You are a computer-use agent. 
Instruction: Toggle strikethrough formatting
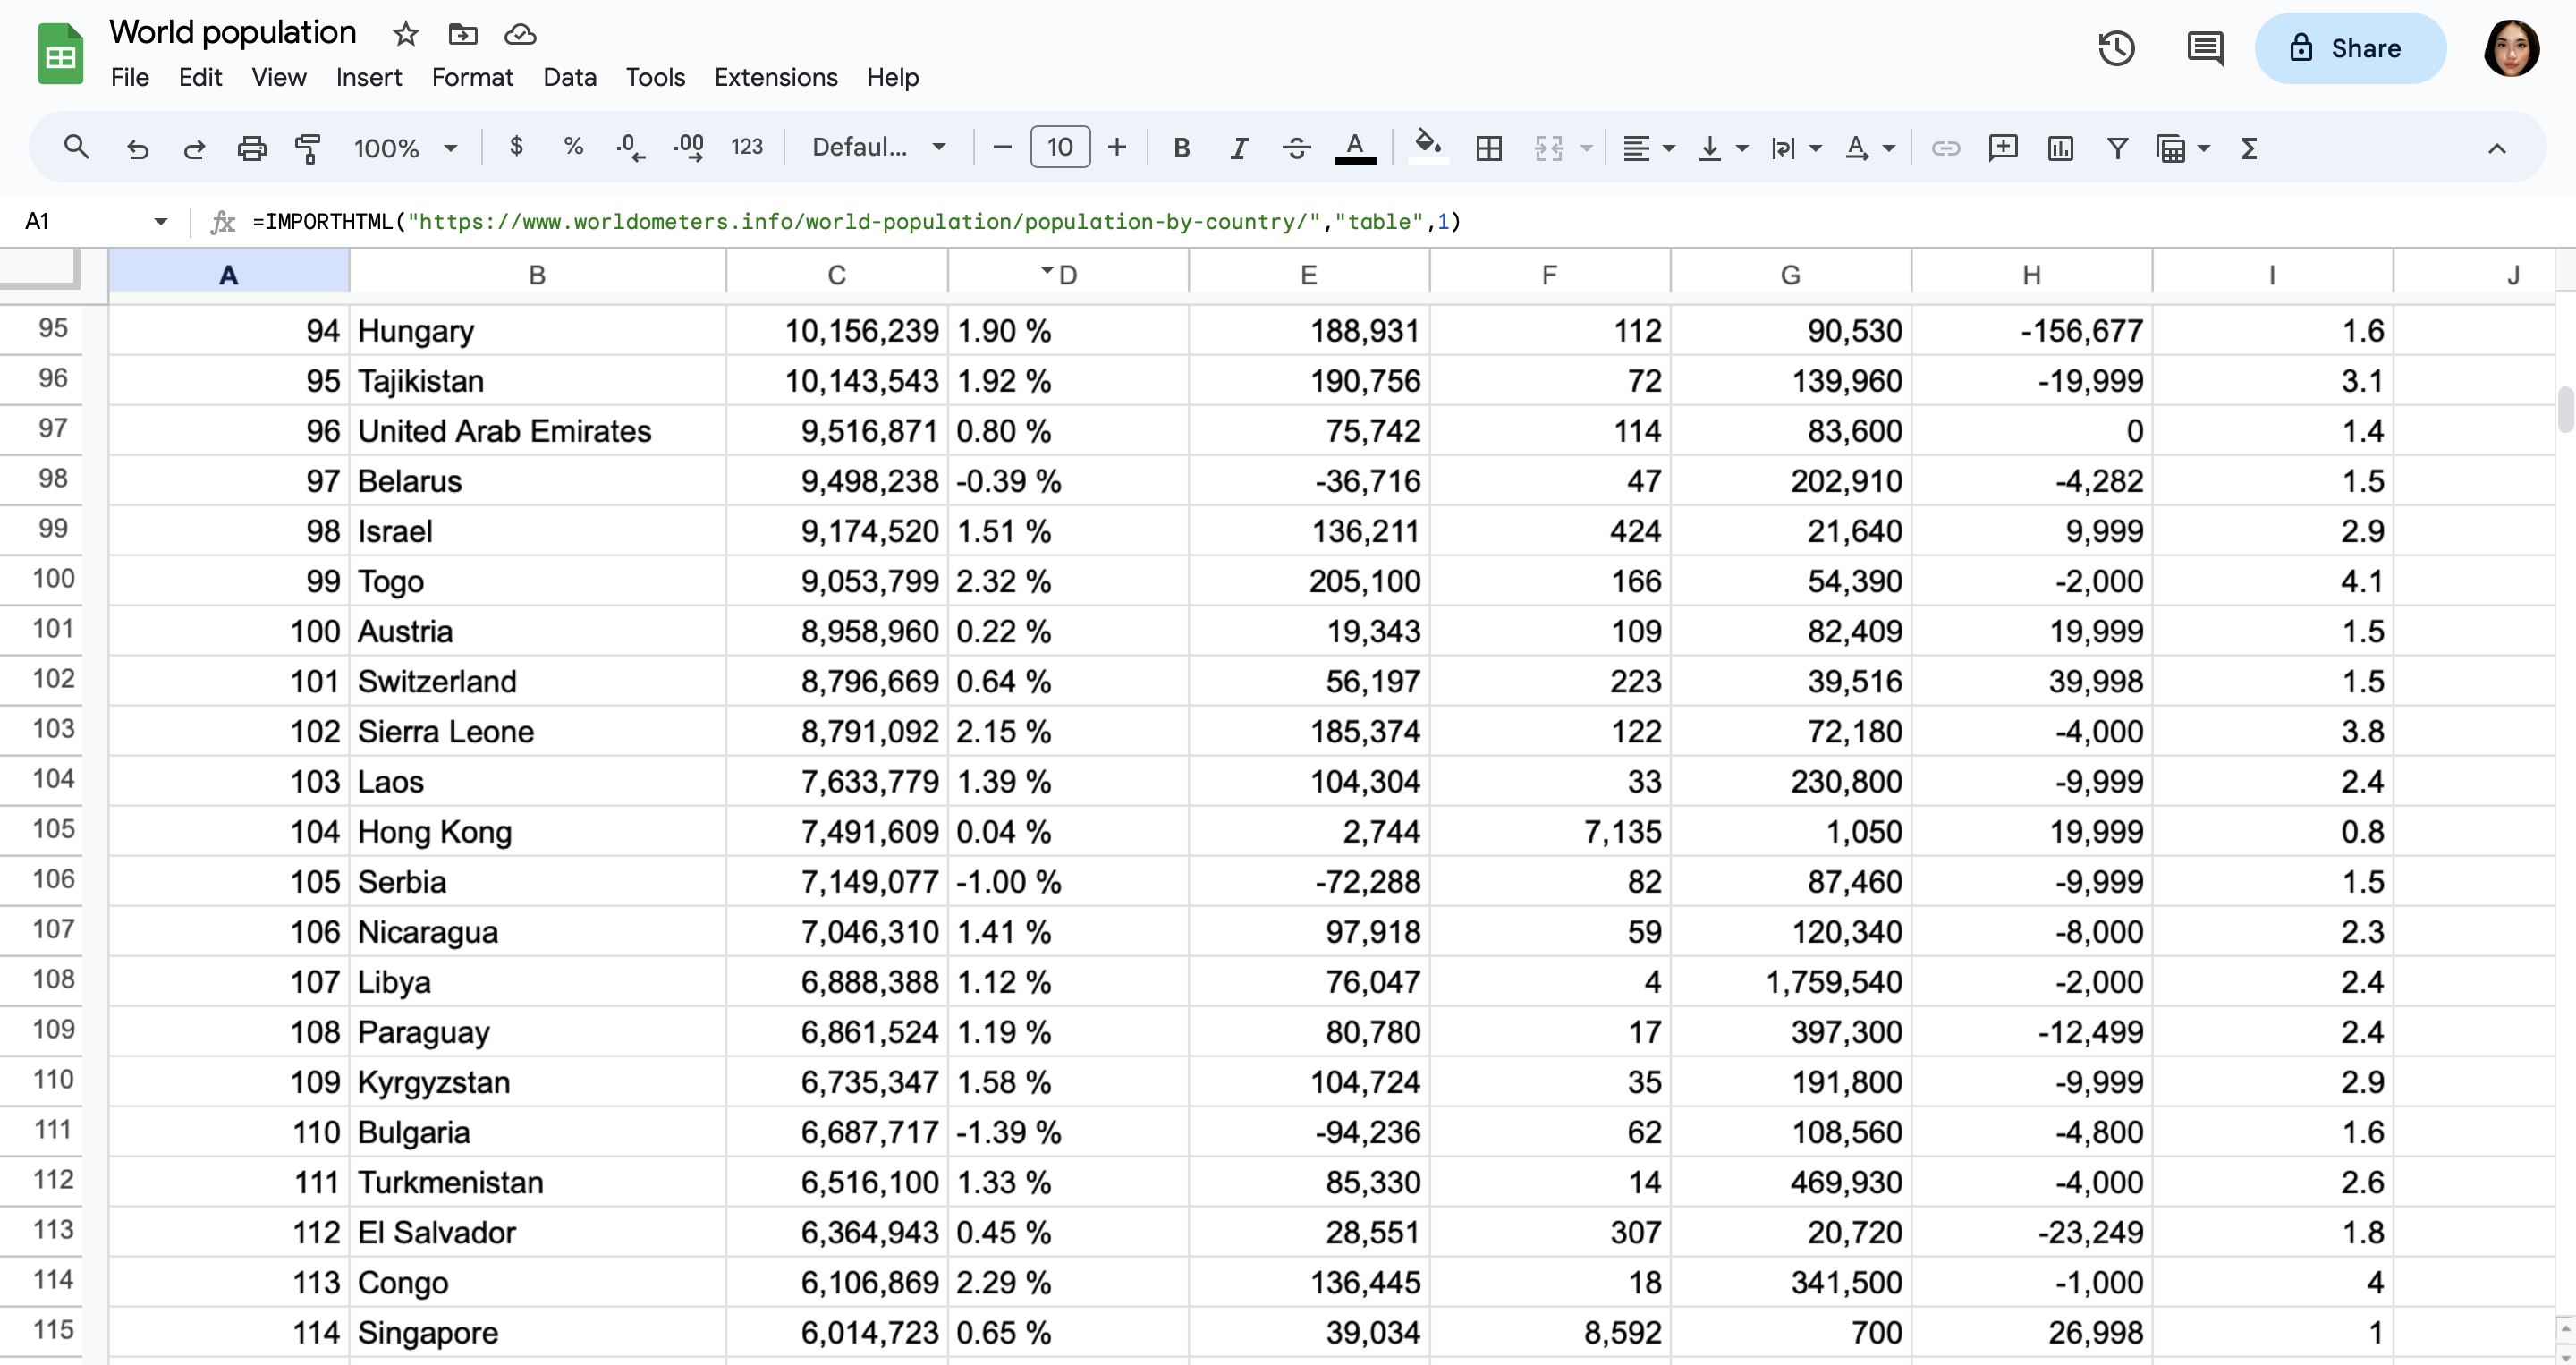[1297, 148]
